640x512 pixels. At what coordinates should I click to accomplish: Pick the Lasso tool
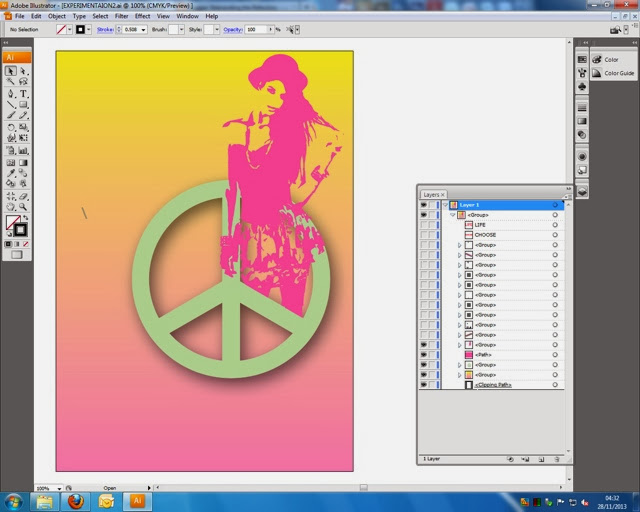point(23,82)
